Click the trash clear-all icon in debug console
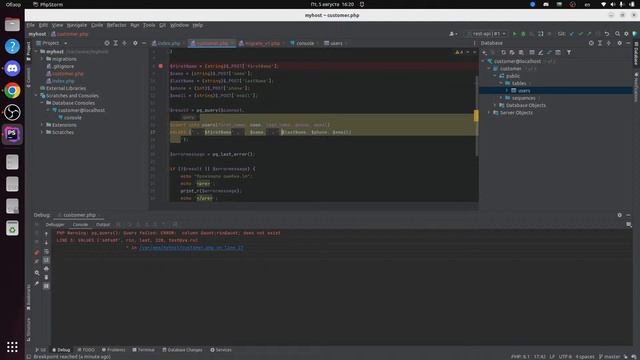This screenshot has width=640, height=360. point(46,277)
